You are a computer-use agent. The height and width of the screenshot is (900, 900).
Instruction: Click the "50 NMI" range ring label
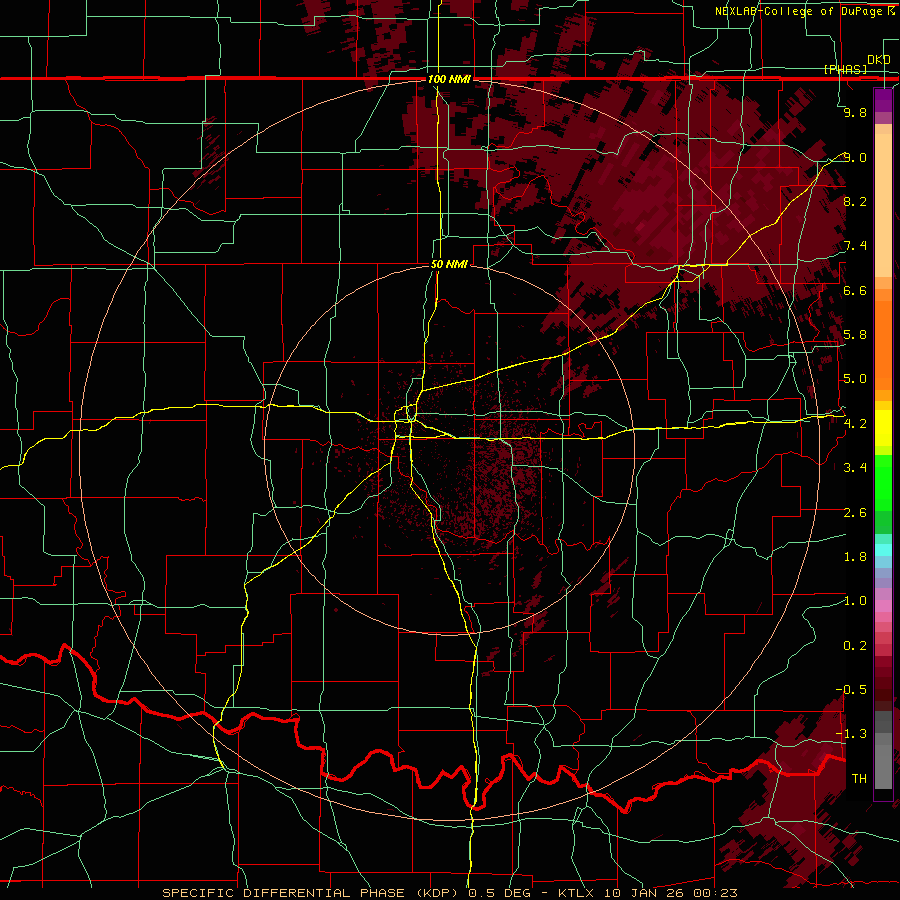click(x=449, y=264)
